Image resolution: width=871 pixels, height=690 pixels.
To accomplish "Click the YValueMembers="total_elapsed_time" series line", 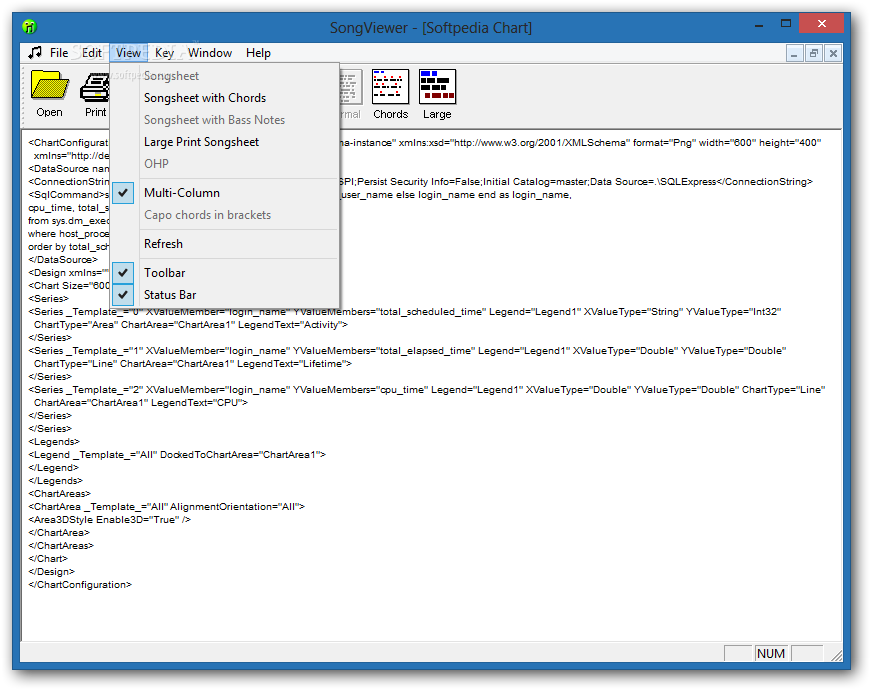I will pyautogui.click(x=407, y=351).
